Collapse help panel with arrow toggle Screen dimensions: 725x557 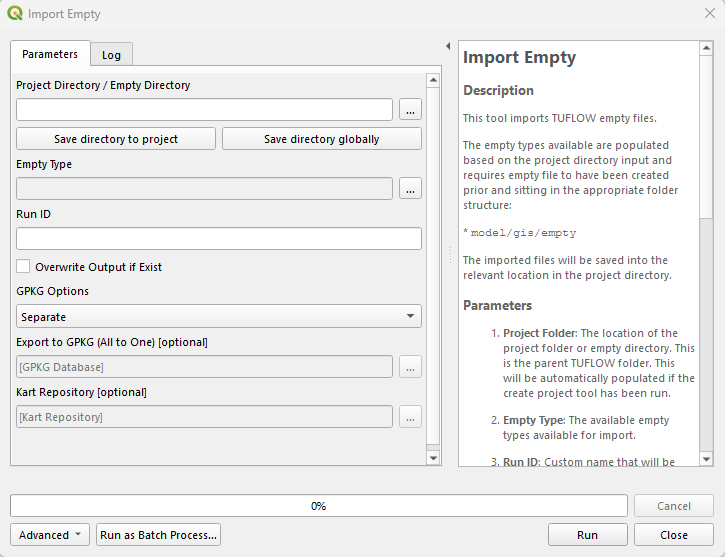447,47
